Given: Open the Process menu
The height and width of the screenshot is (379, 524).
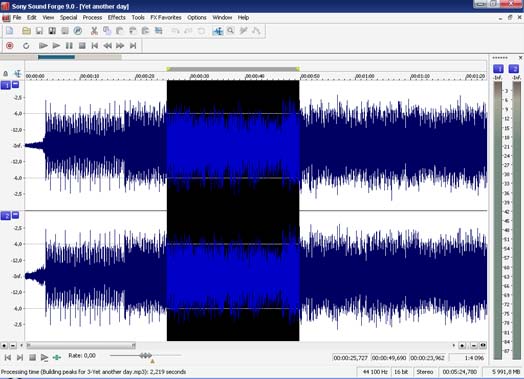Looking at the screenshot, I should tap(92, 18).
